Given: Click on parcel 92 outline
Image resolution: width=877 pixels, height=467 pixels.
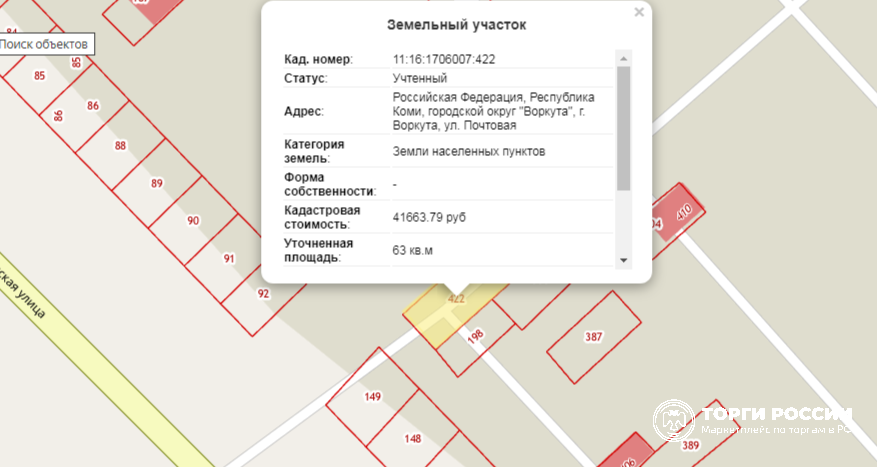Looking at the screenshot, I should click(x=261, y=292).
